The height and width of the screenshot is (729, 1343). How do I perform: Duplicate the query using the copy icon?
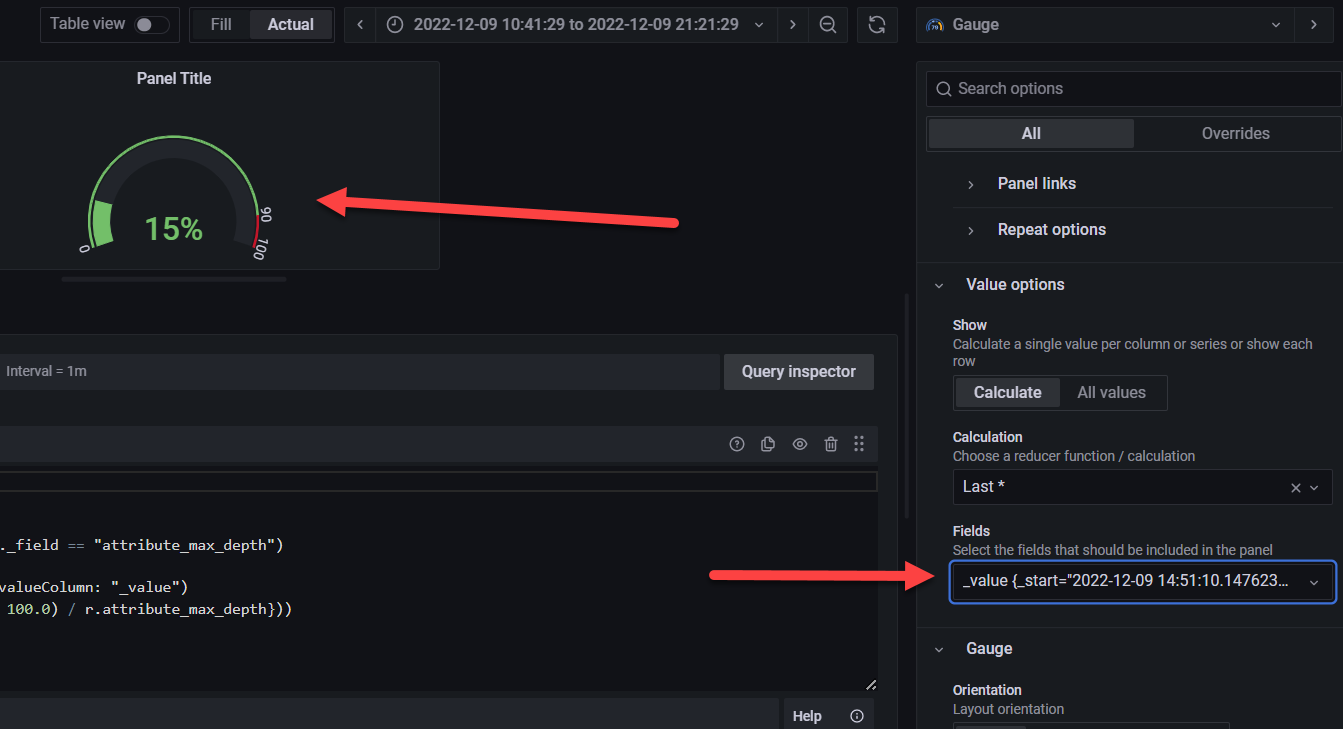[768, 443]
